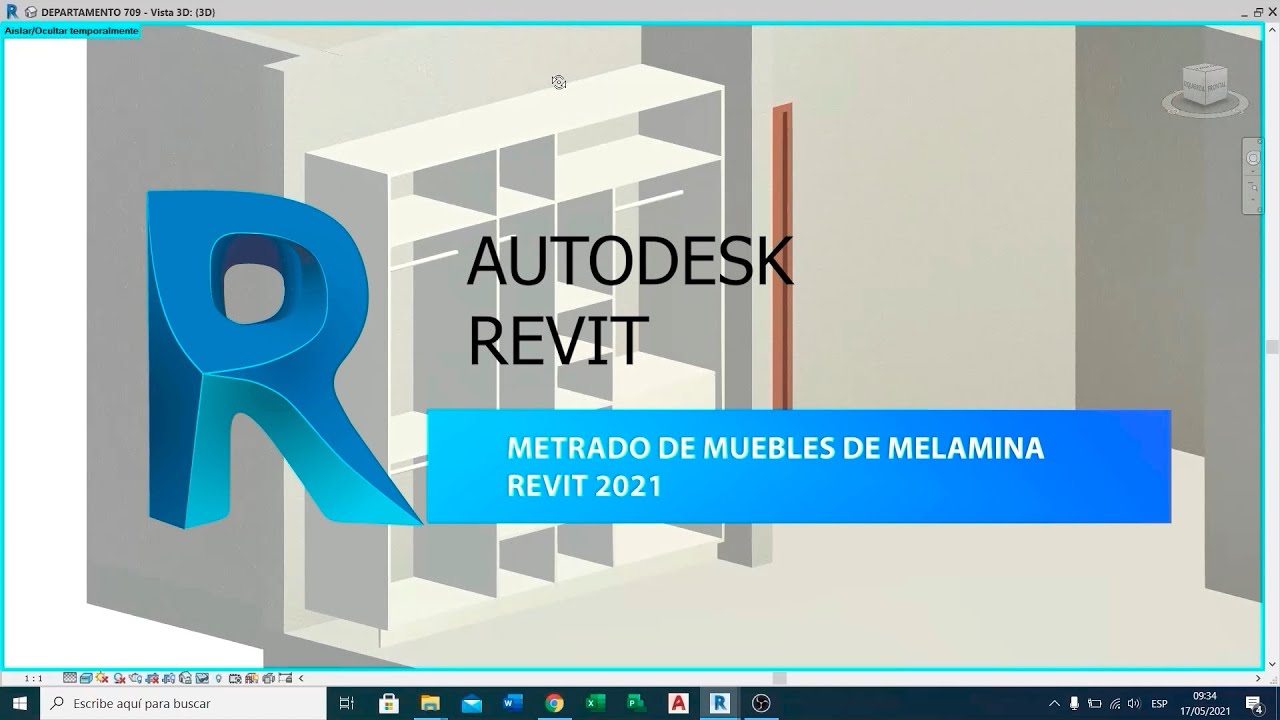This screenshot has width=1280, height=720.
Task: Open the Show Rendering Dialog icon
Action: tap(135, 678)
